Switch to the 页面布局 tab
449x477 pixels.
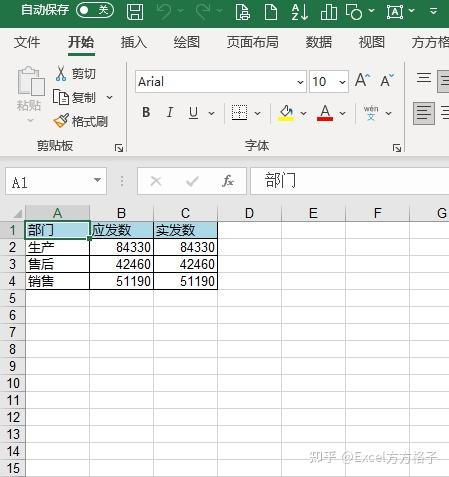(x=253, y=42)
